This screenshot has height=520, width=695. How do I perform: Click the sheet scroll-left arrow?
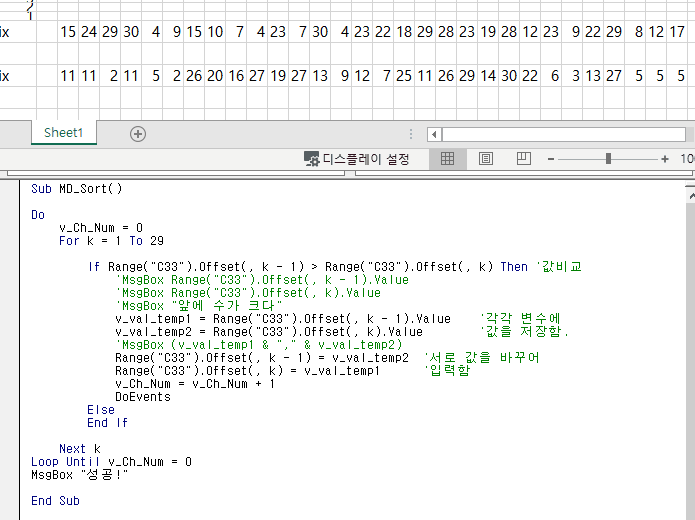[434, 134]
